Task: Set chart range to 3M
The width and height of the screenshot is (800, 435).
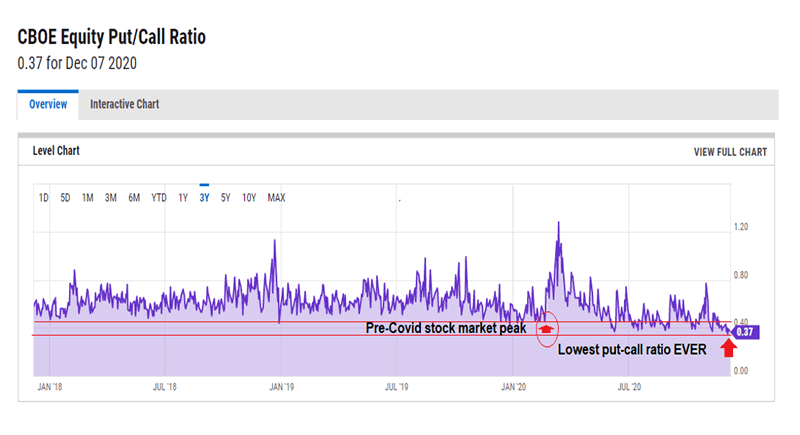Action: coord(111,198)
